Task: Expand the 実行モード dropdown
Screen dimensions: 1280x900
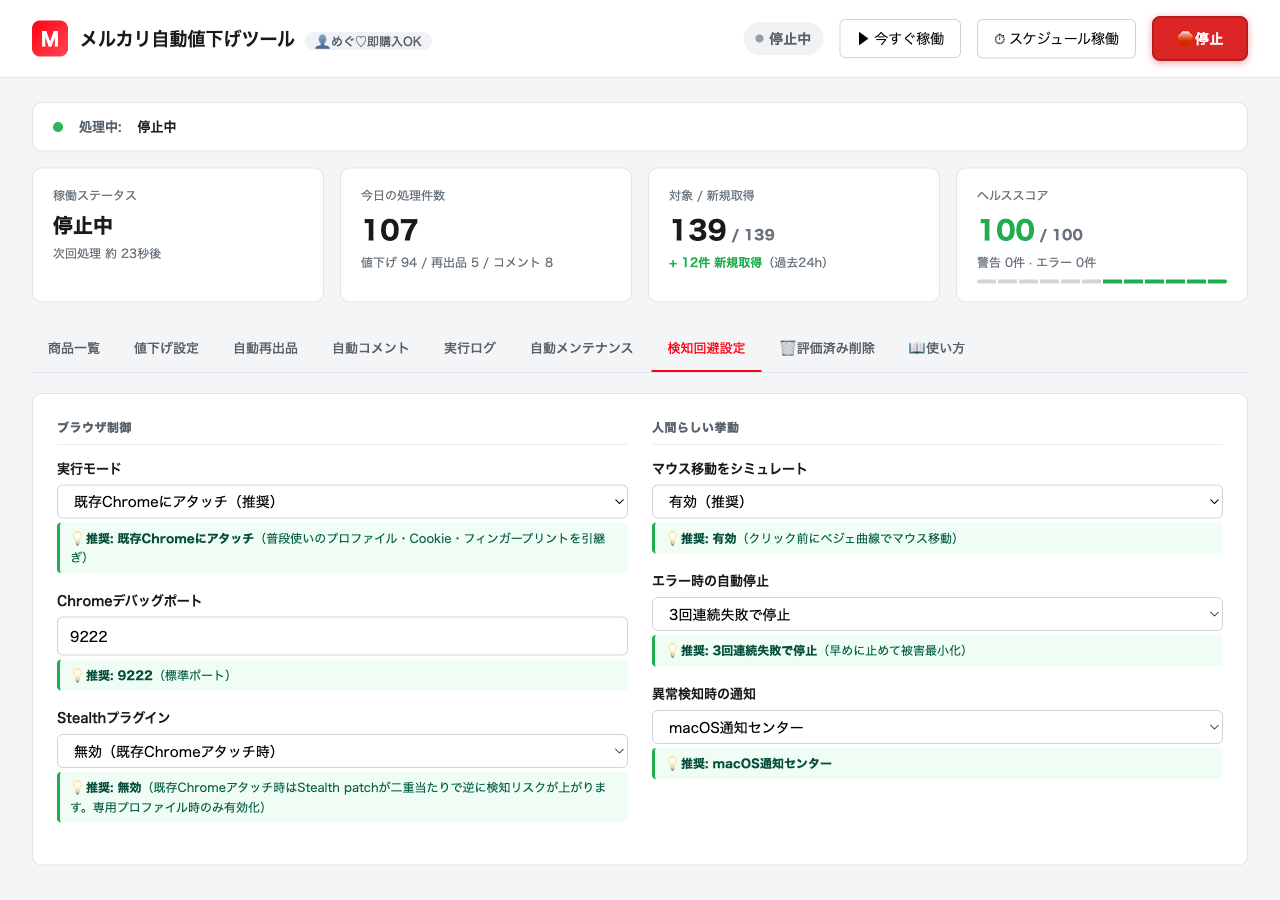Action: pyautogui.click(x=342, y=501)
